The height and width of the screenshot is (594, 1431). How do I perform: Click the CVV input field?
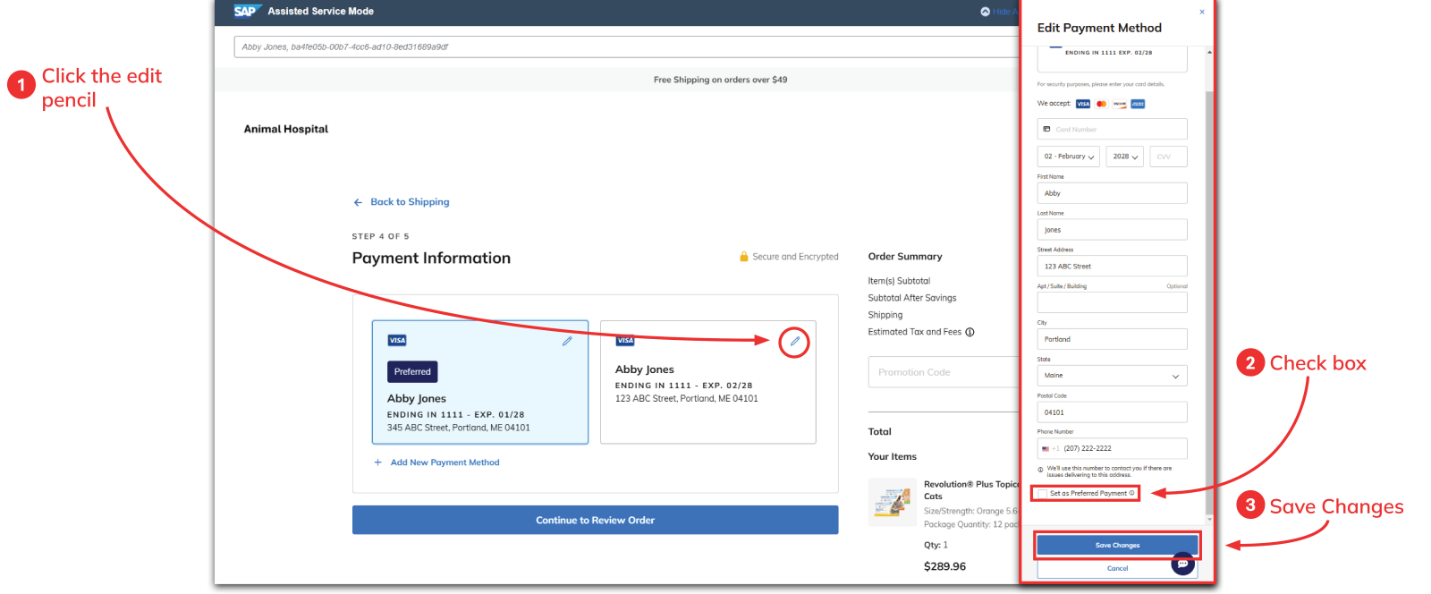pyautogui.click(x=1168, y=157)
